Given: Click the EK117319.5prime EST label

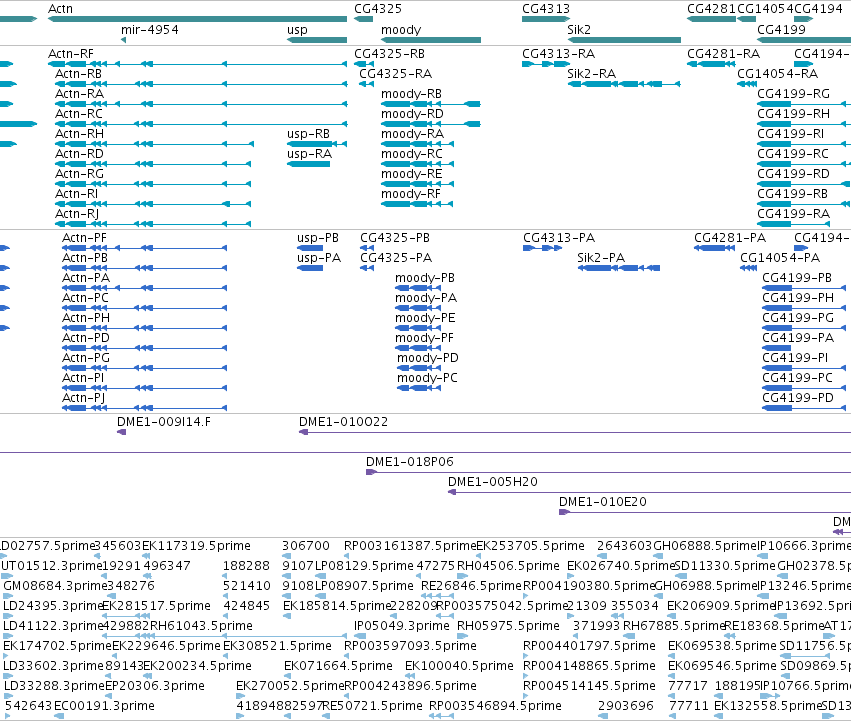Looking at the screenshot, I should (196, 546).
